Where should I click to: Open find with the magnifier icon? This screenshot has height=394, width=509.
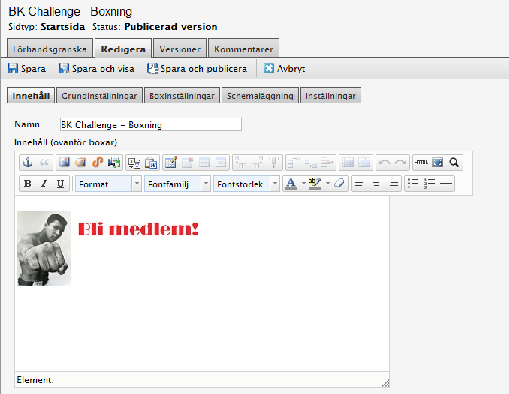(x=454, y=162)
